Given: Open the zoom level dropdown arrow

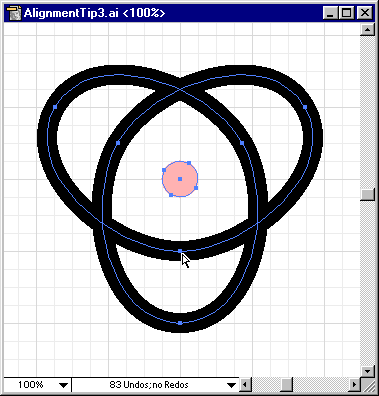Looking at the screenshot, I should (x=63, y=385).
